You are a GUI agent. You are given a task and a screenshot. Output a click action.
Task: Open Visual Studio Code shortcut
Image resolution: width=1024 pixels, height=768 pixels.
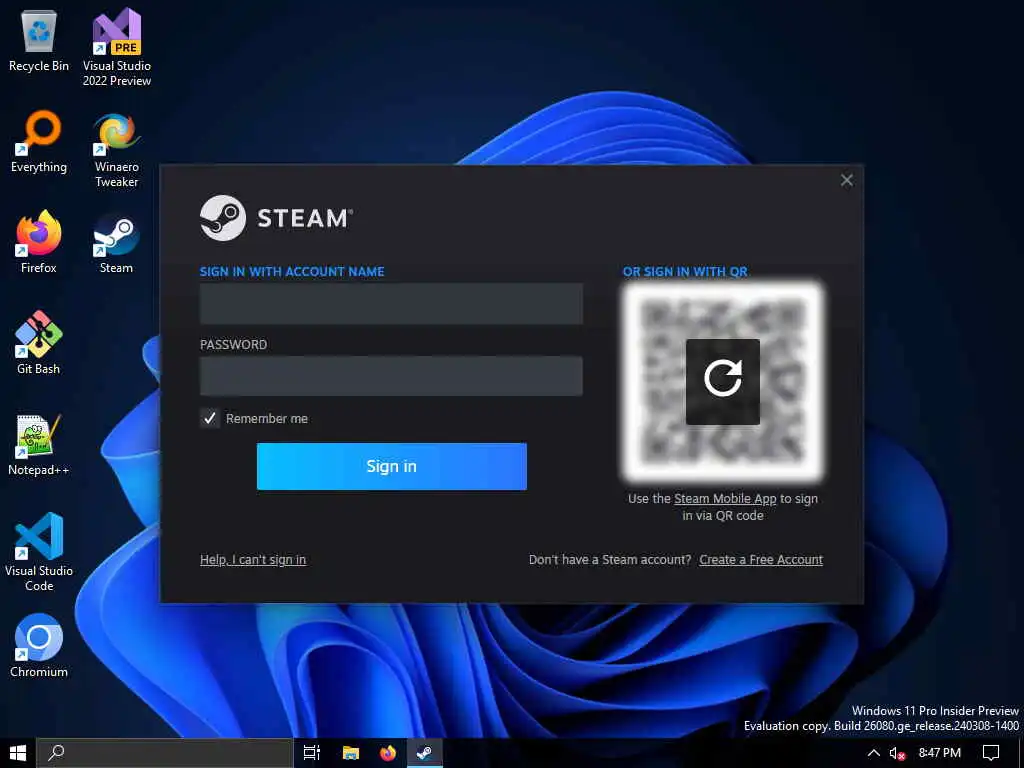pos(39,552)
